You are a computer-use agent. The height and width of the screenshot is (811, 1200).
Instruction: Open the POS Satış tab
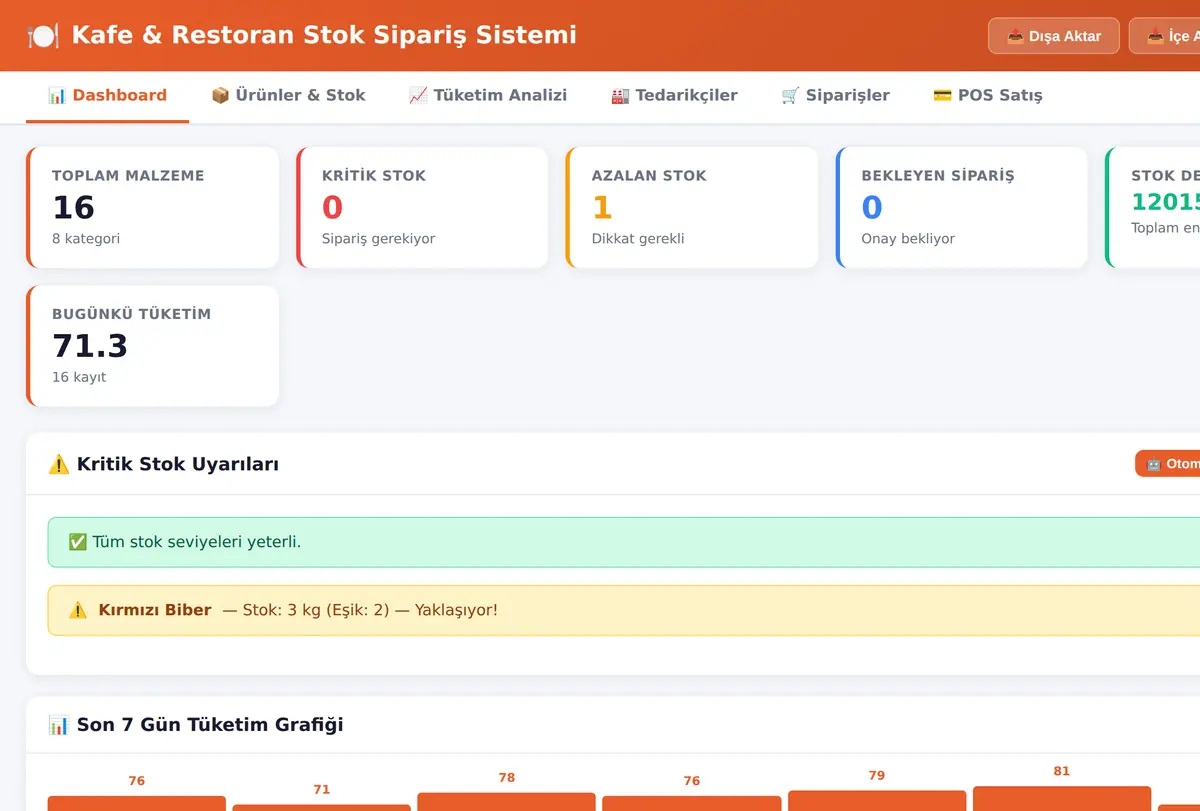point(988,96)
